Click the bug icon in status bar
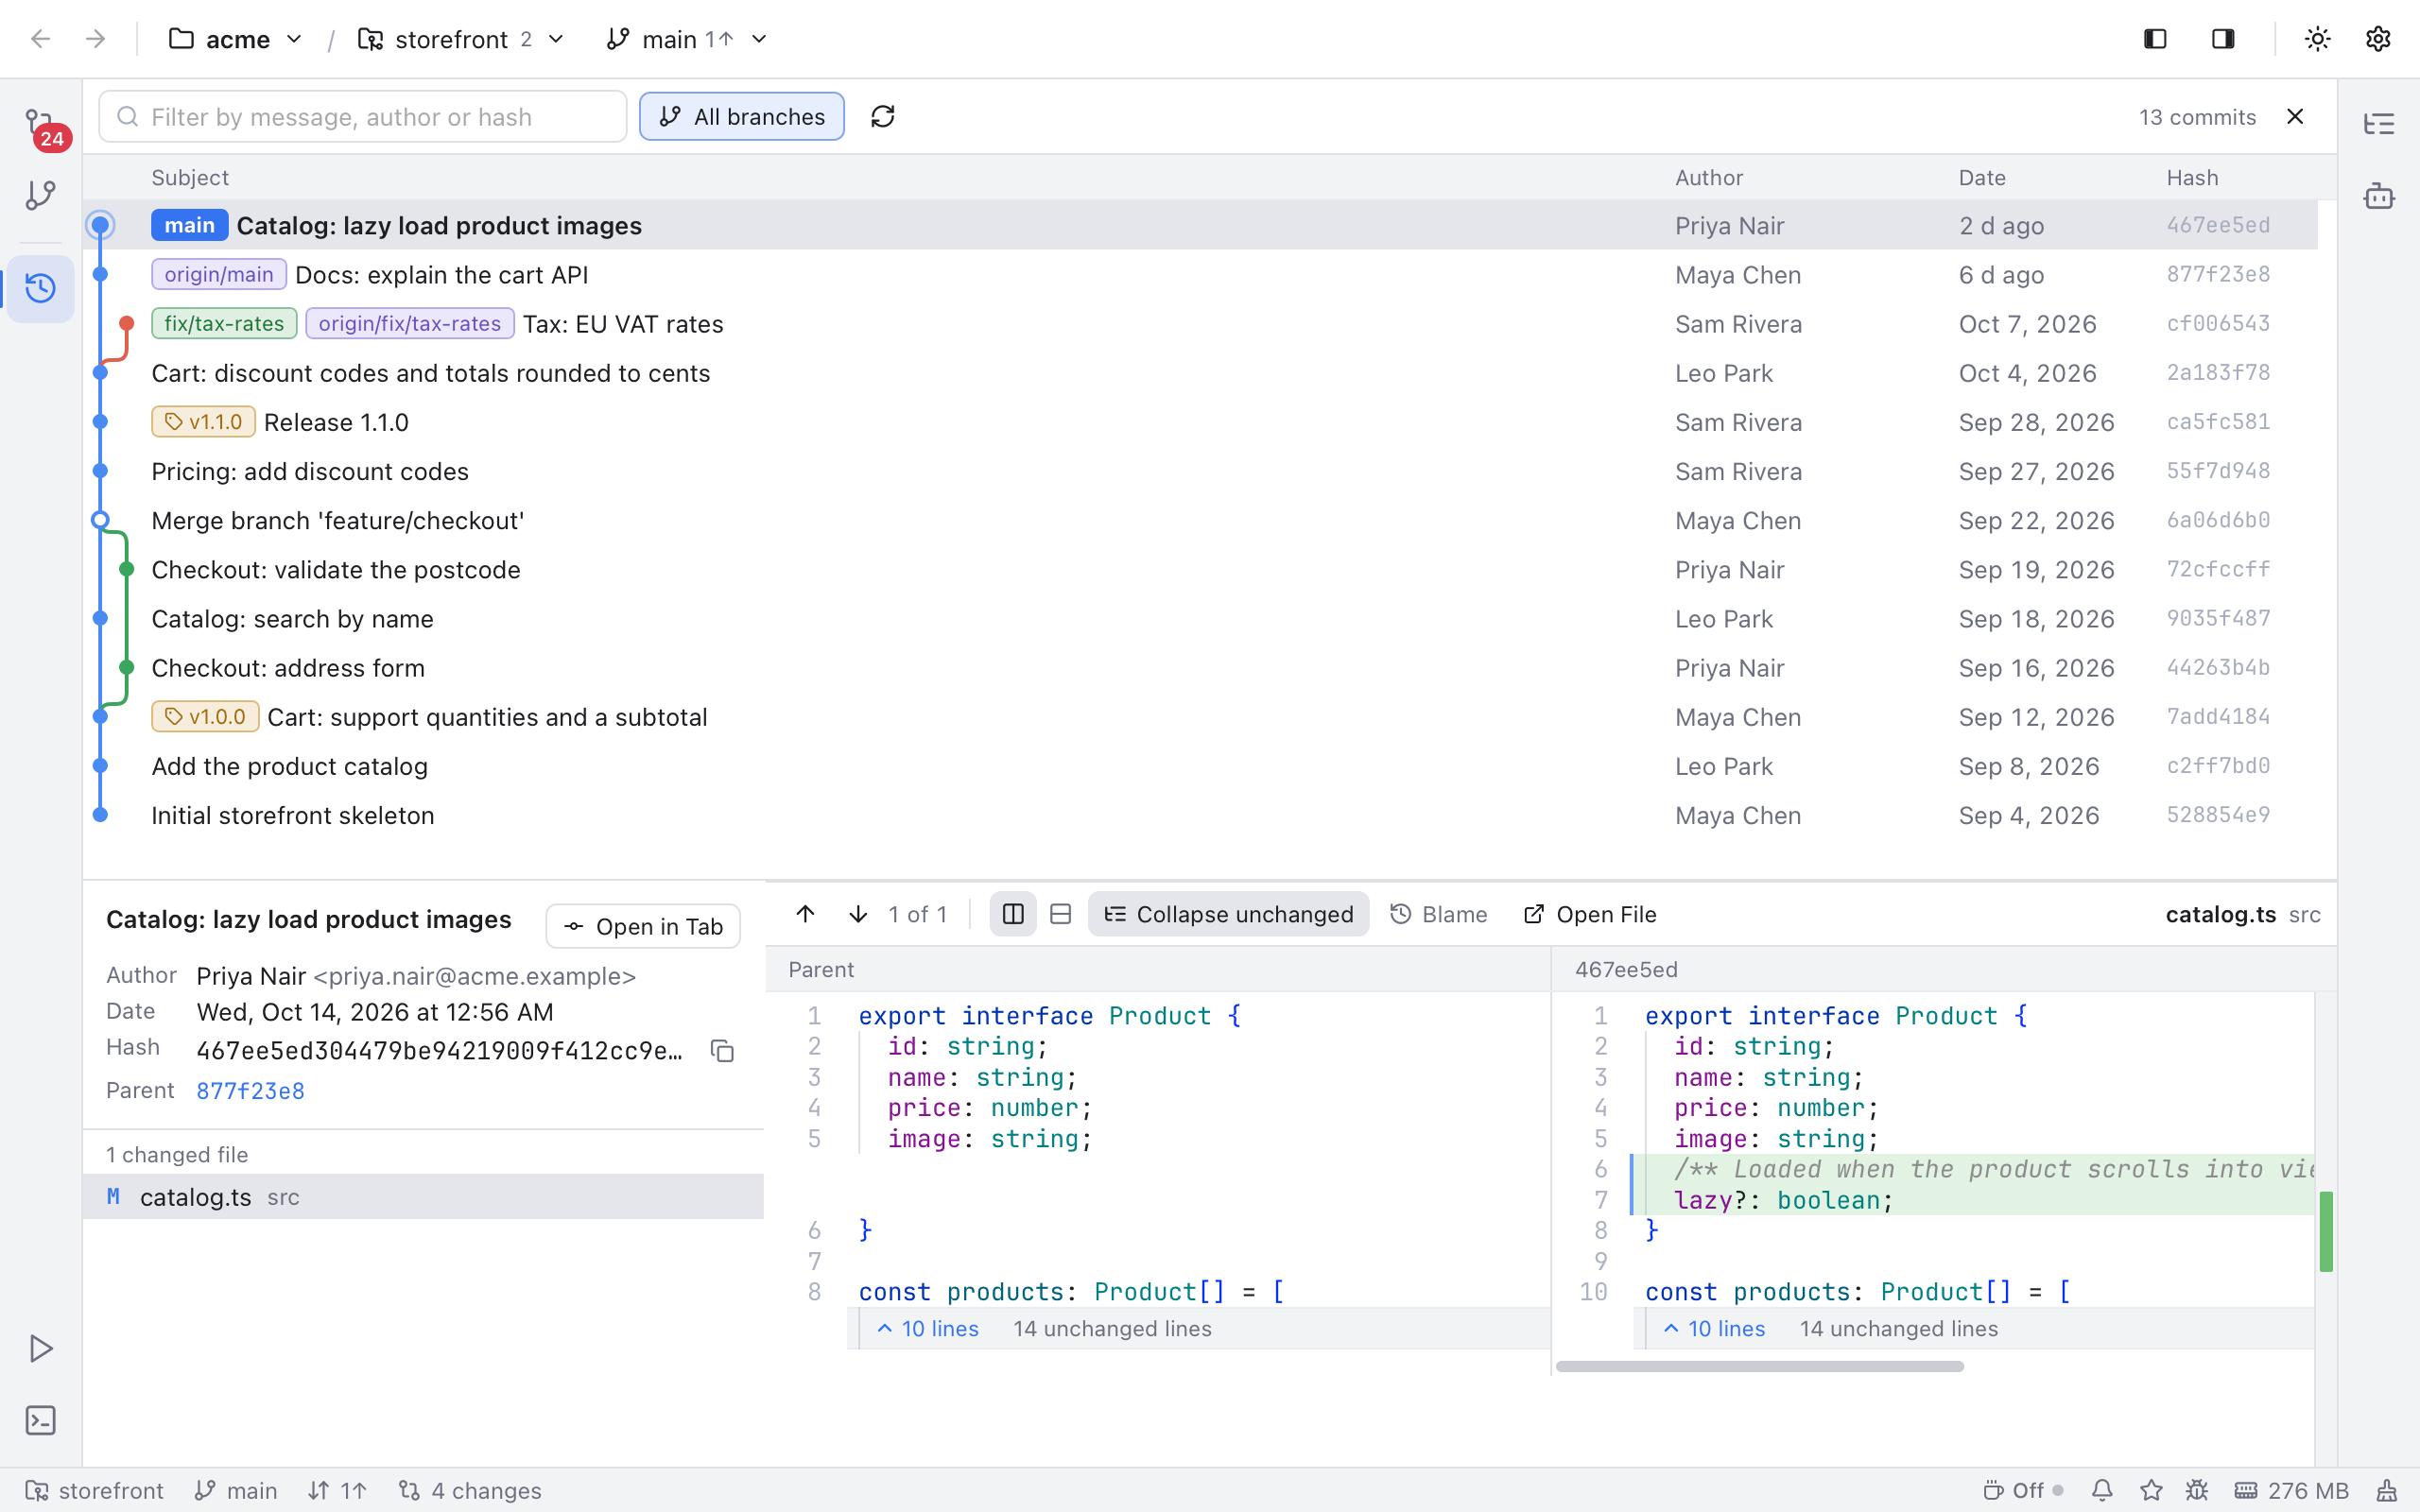2420x1512 pixels. (x=2197, y=1491)
